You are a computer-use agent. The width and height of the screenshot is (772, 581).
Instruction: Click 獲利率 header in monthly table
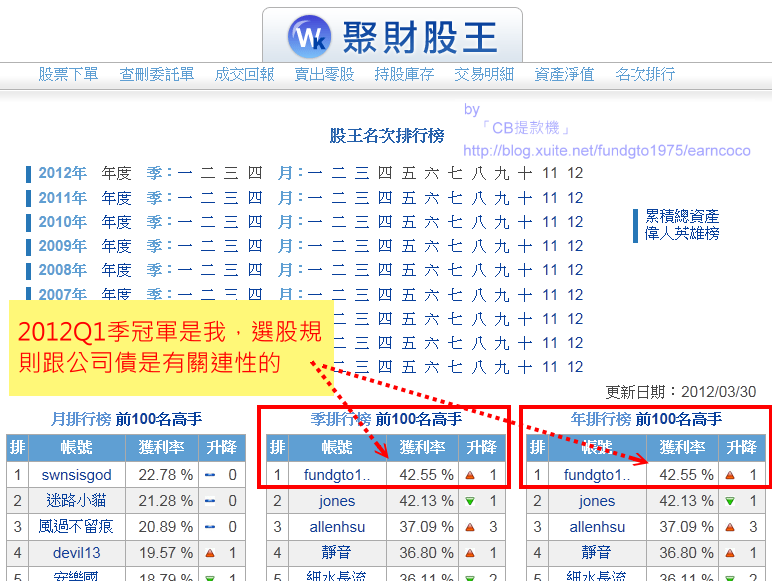tap(161, 448)
